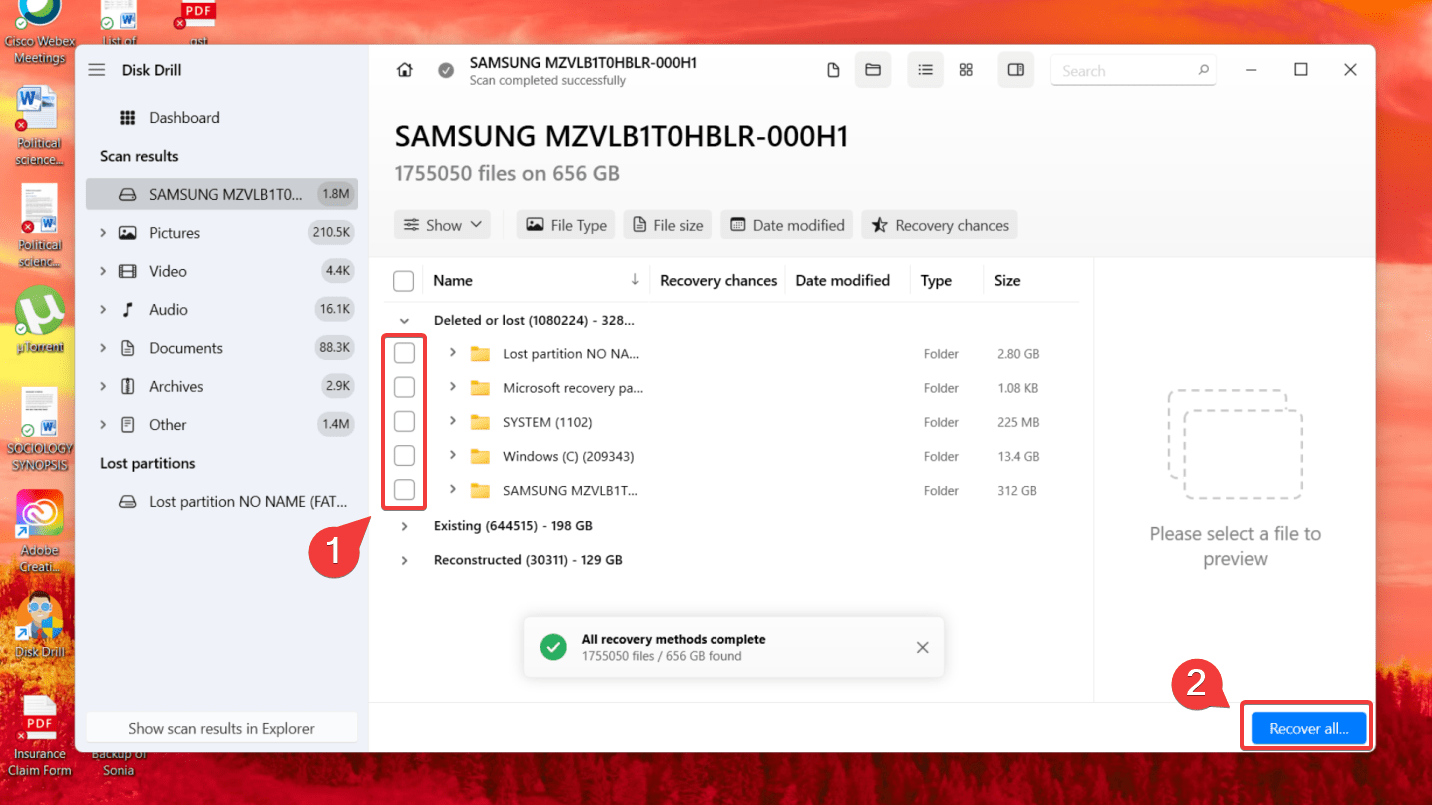
Task: Check the SYSTEM (1102) folder
Action: point(404,421)
